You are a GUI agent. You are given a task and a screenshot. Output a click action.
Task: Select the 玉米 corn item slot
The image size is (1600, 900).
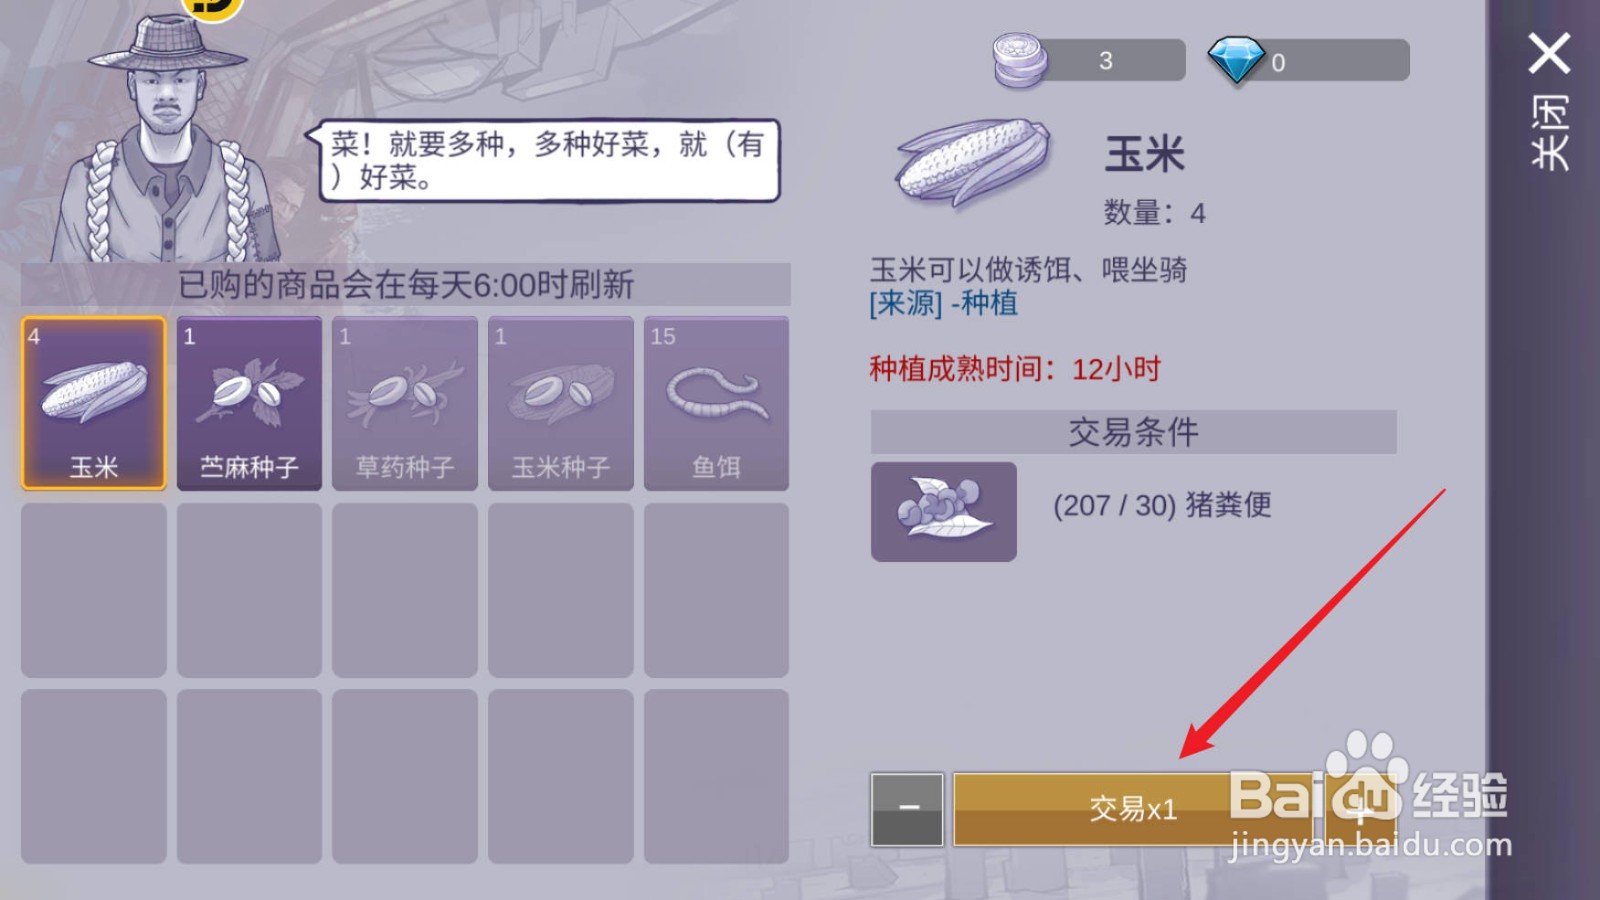[x=94, y=403]
